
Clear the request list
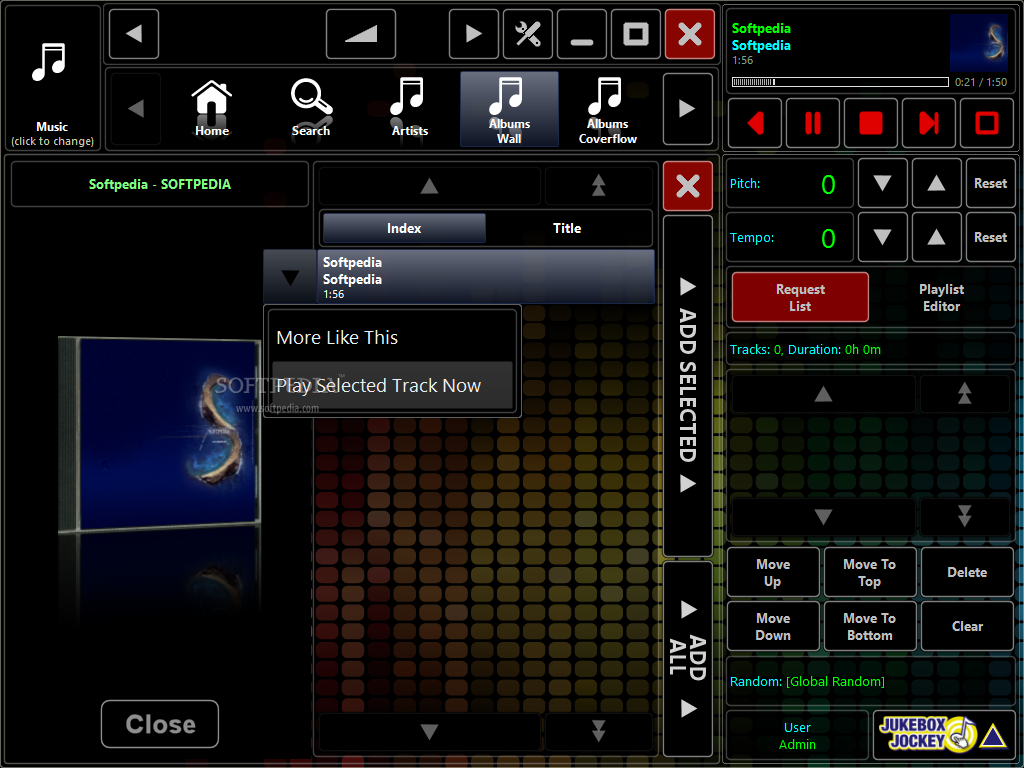pyautogui.click(x=967, y=627)
